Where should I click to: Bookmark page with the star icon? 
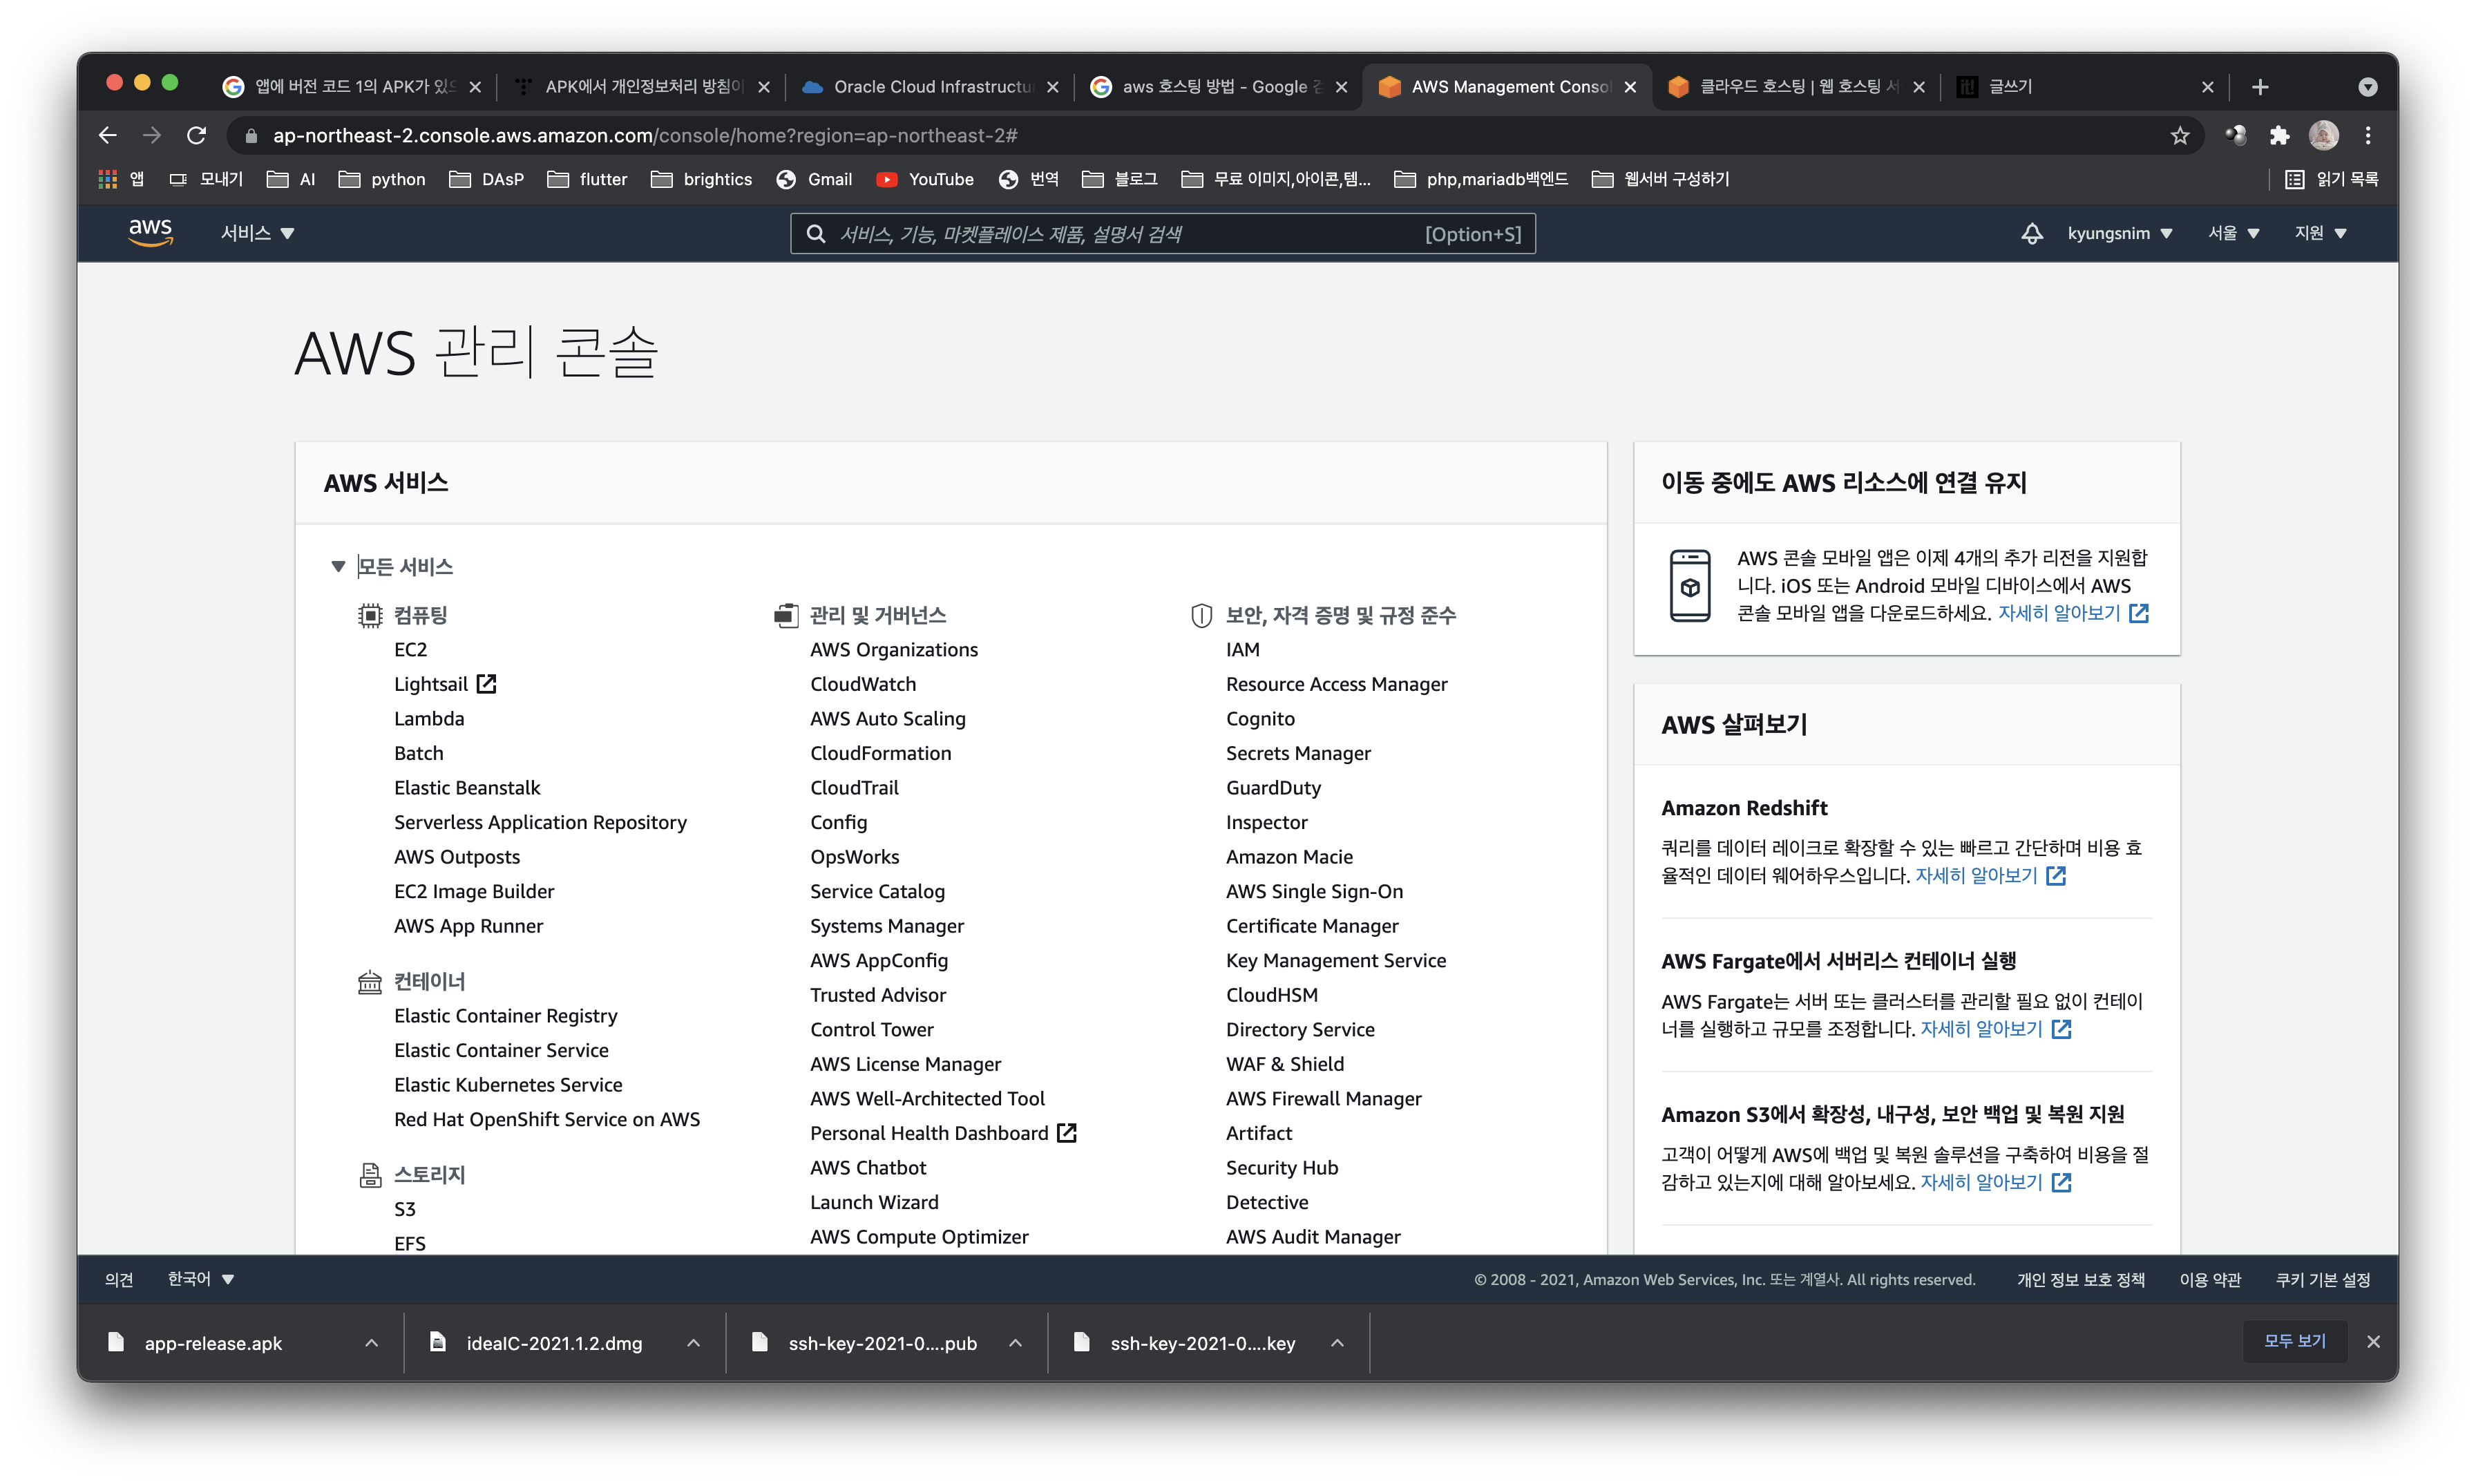click(2180, 135)
